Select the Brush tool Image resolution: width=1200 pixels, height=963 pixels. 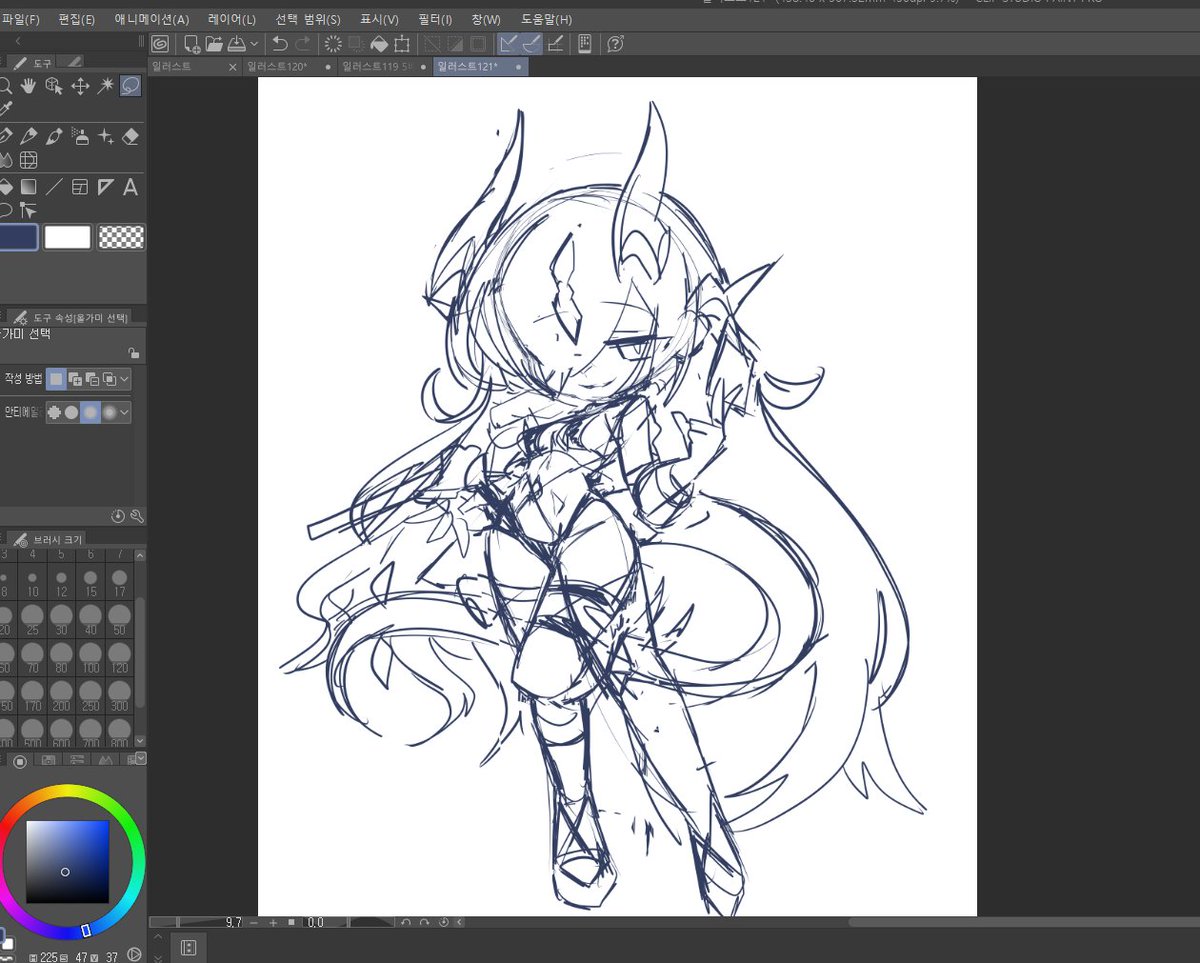[54, 136]
